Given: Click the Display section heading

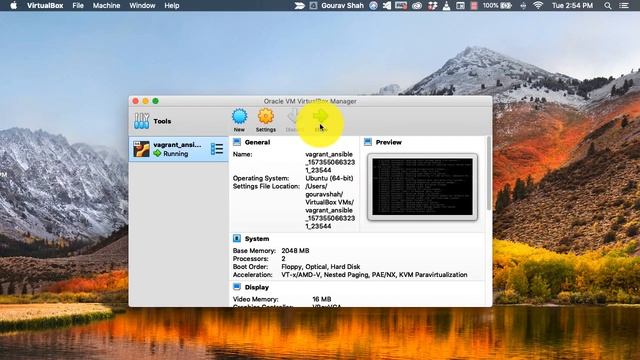Looking at the screenshot, I should [x=257, y=287].
